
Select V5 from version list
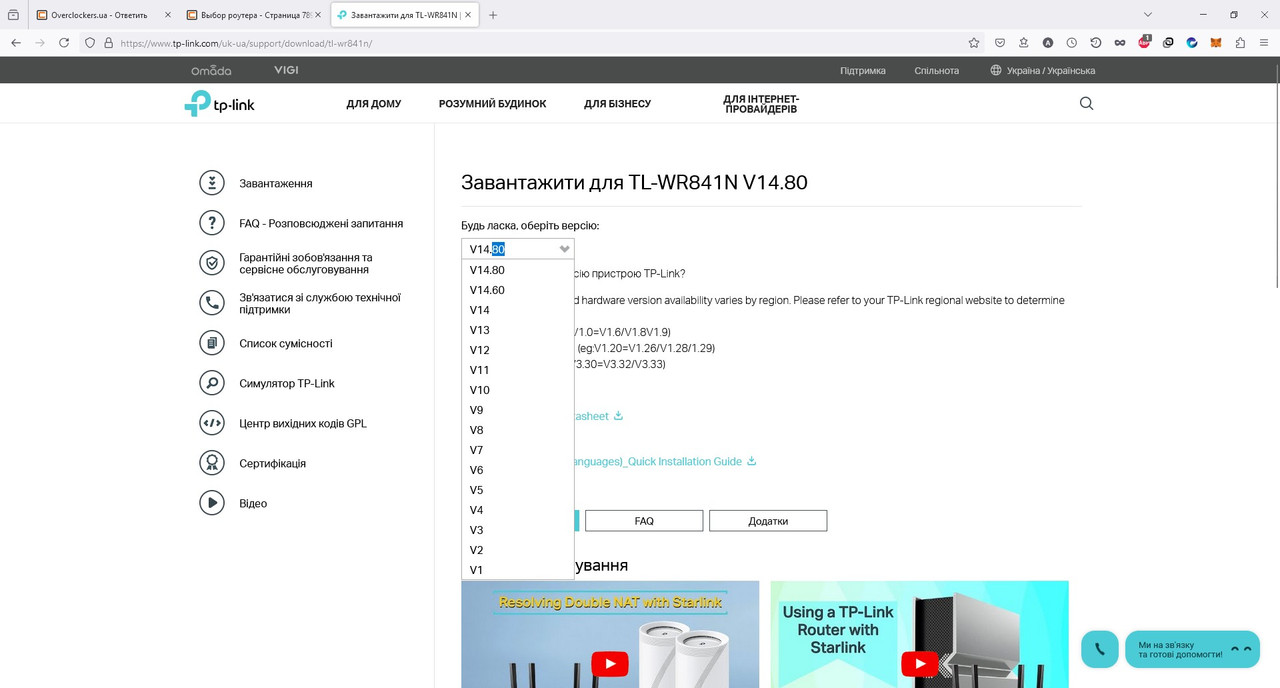click(518, 490)
